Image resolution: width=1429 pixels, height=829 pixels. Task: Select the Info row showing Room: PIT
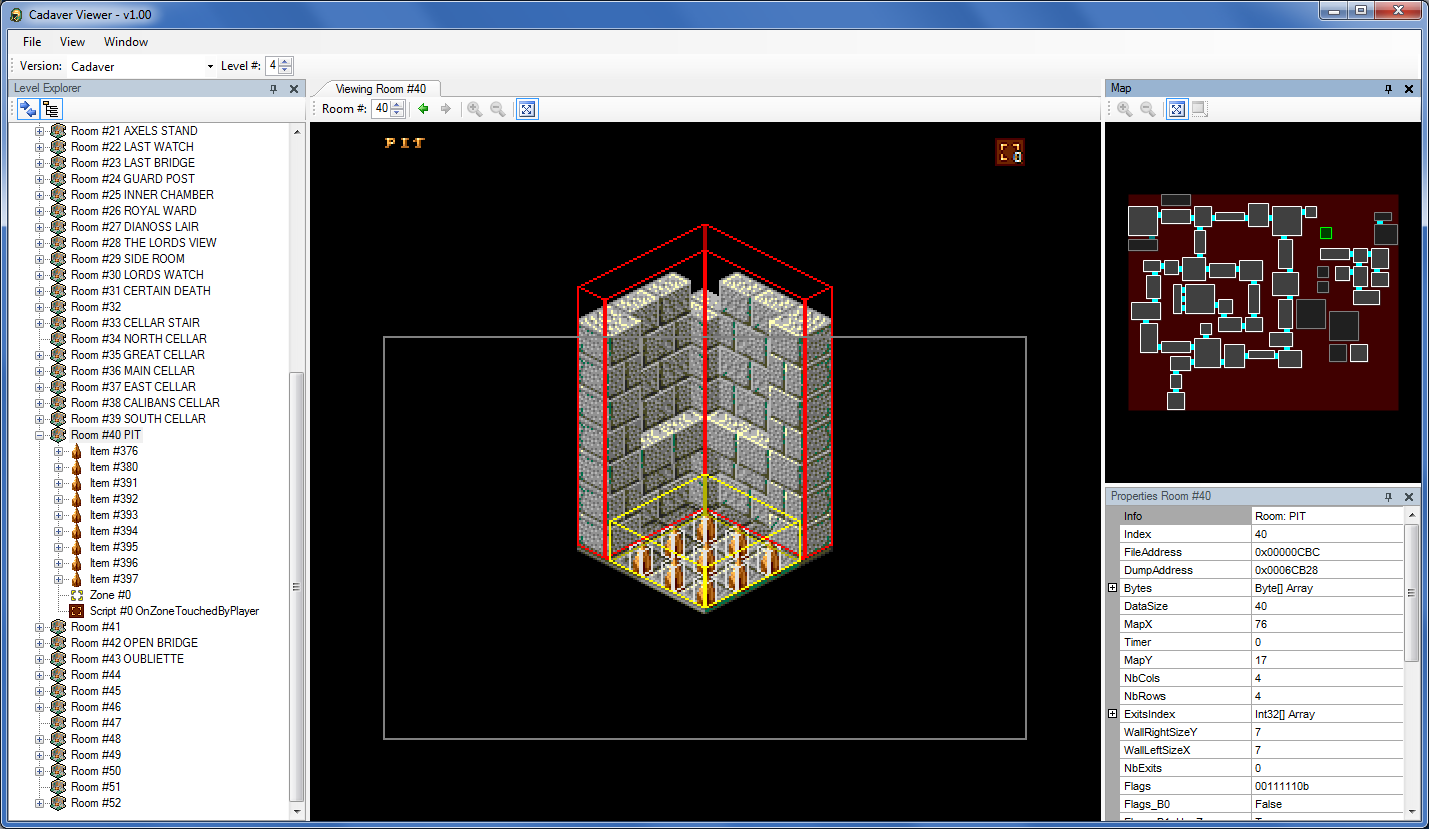pos(1261,516)
